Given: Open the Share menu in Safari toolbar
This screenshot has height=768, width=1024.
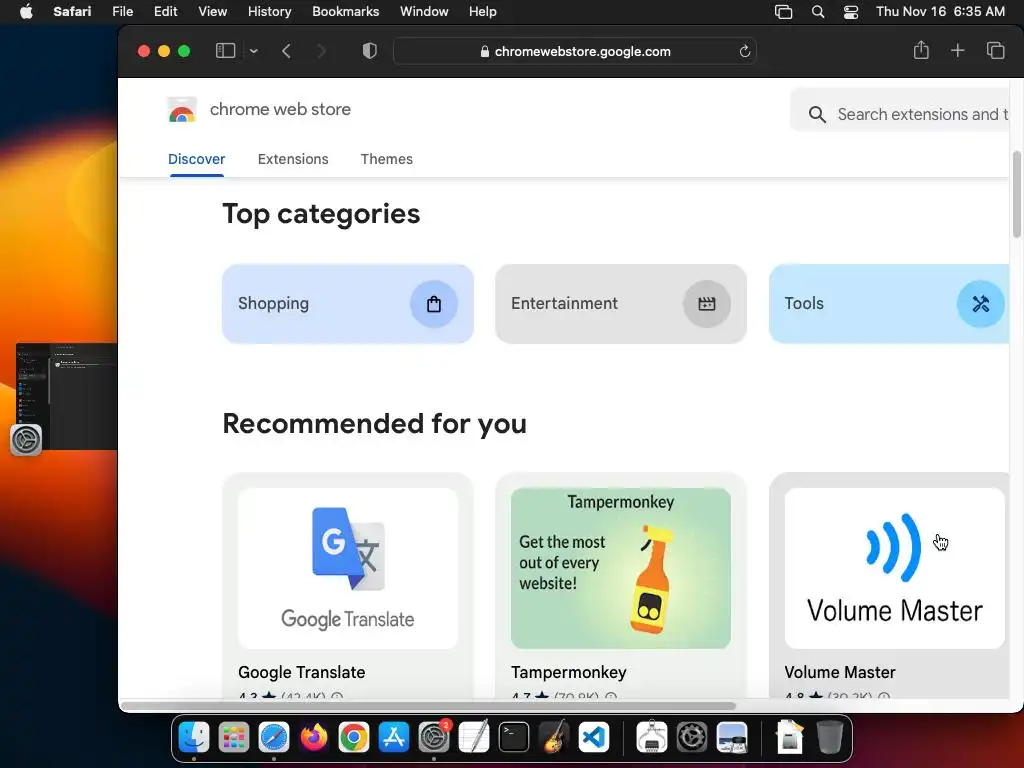Looking at the screenshot, I should pyautogui.click(x=921, y=50).
